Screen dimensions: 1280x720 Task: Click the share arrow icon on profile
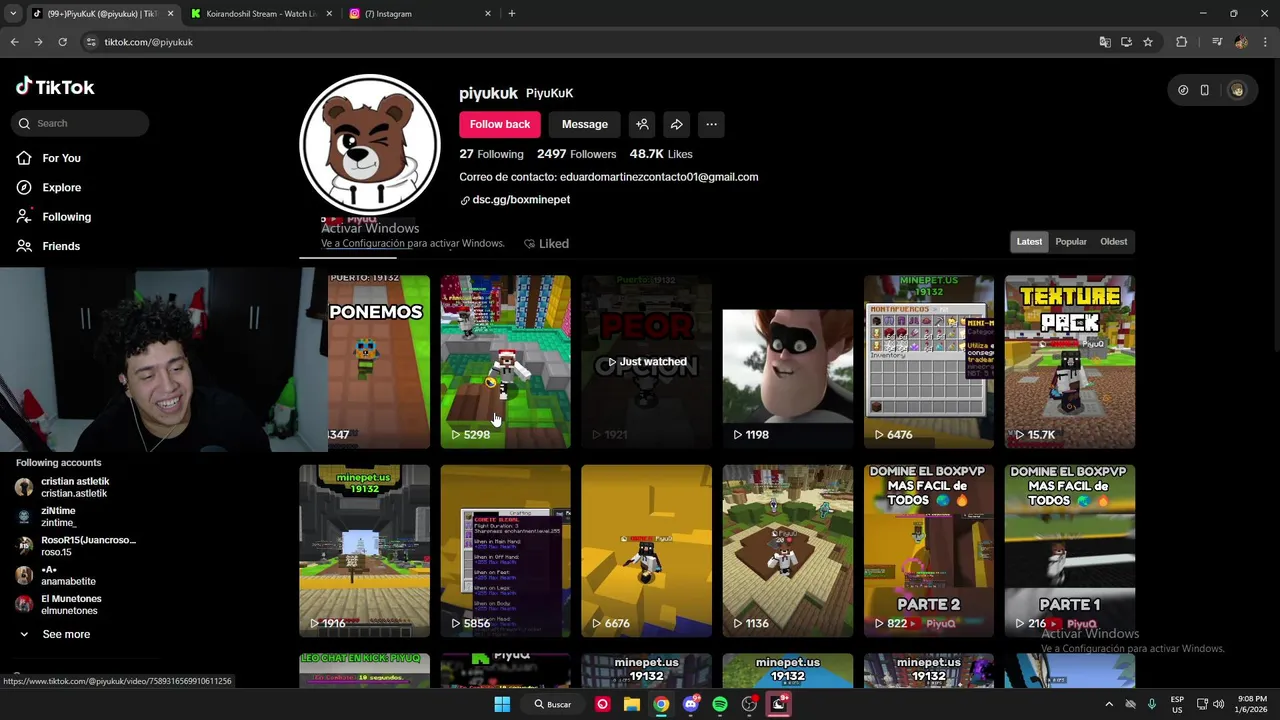676,124
